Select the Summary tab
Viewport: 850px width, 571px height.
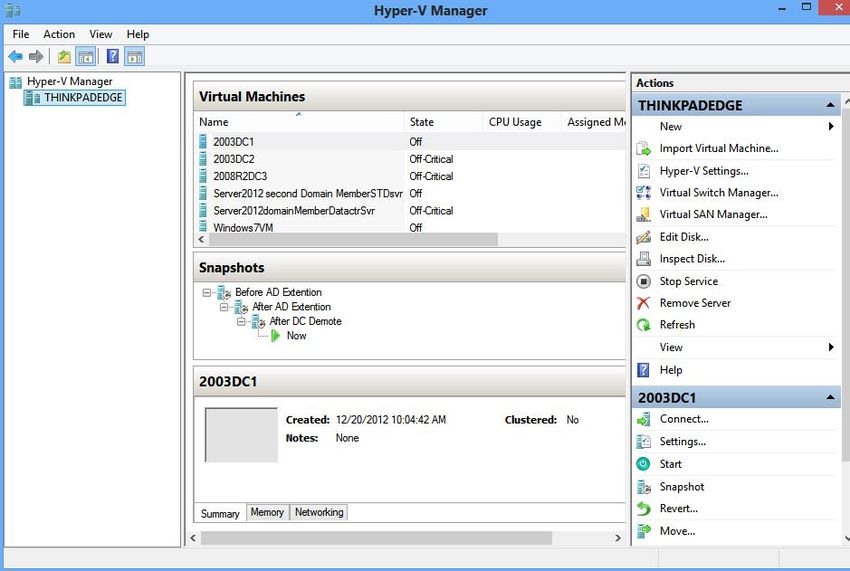220,514
